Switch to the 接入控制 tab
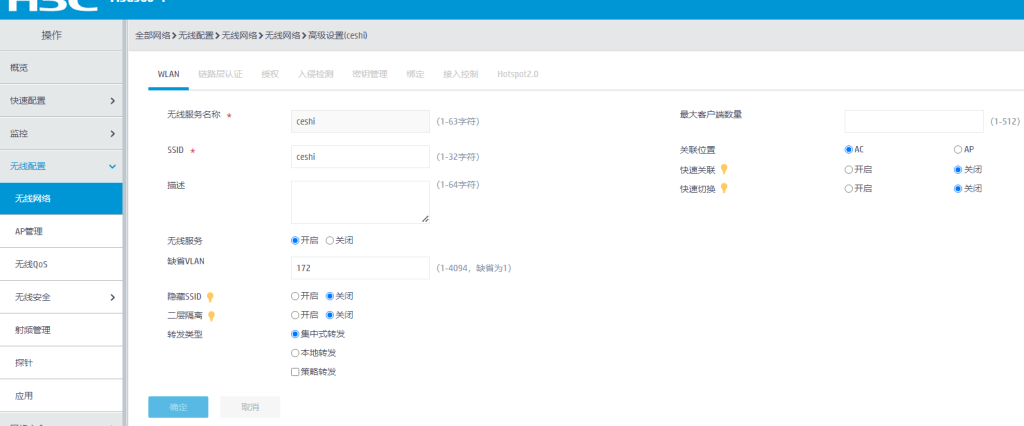The width and height of the screenshot is (1024, 426). pos(460,74)
